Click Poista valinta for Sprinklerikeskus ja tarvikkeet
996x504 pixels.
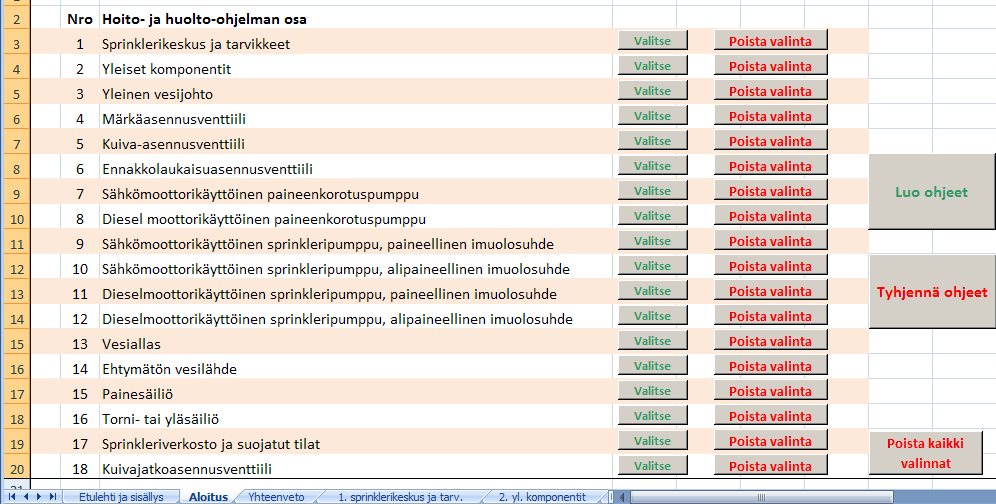[x=771, y=41]
